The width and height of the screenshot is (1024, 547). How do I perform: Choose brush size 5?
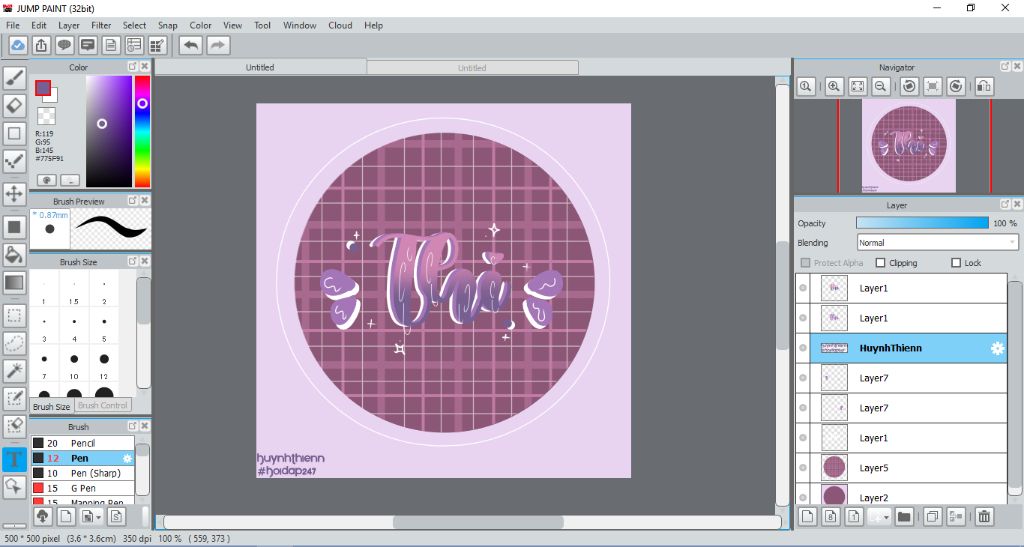click(x=104, y=326)
